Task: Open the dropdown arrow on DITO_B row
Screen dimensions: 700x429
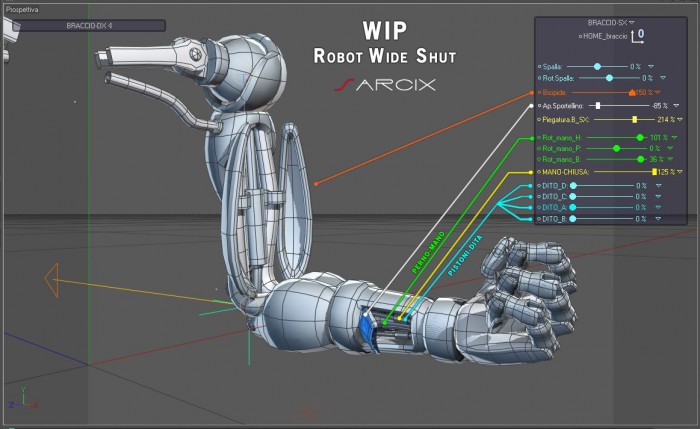Action: pos(658,219)
